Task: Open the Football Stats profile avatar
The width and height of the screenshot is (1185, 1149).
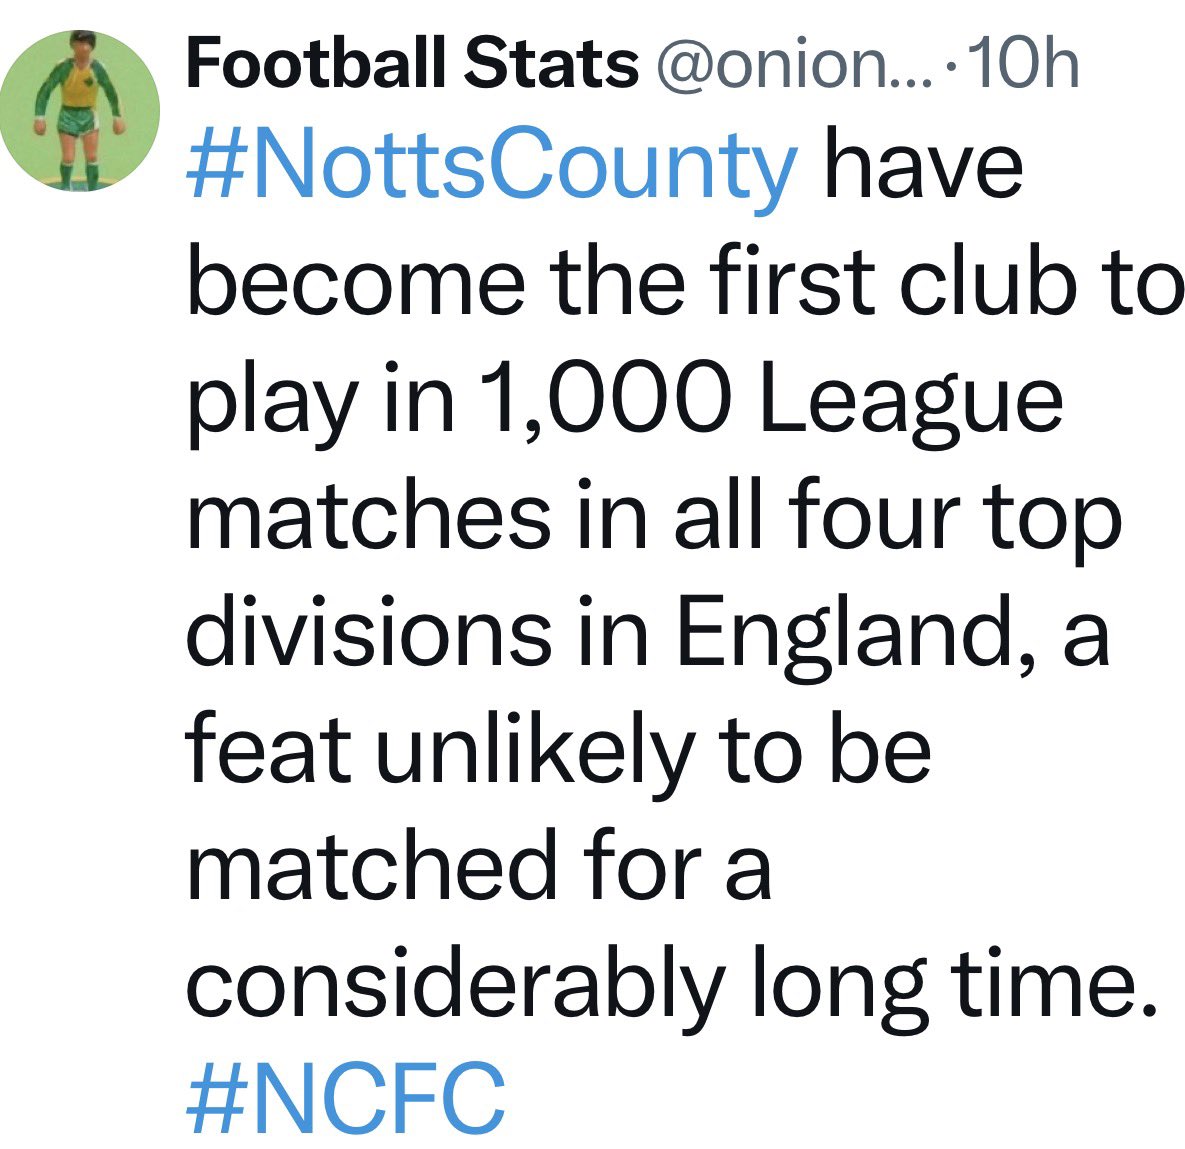Action: pos(80,111)
